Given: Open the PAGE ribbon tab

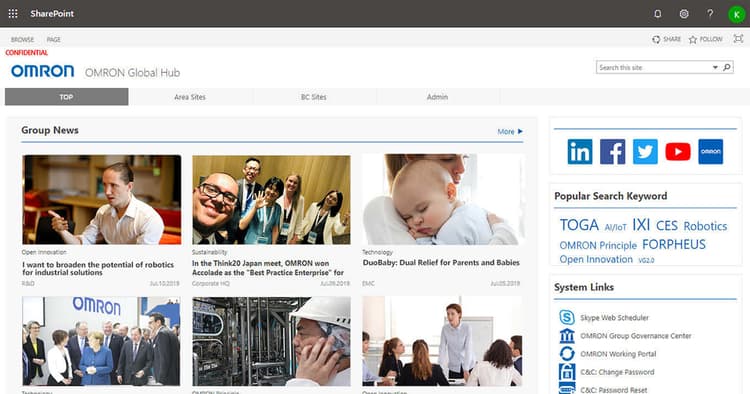Looking at the screenshot, I should tap(54, 40).
